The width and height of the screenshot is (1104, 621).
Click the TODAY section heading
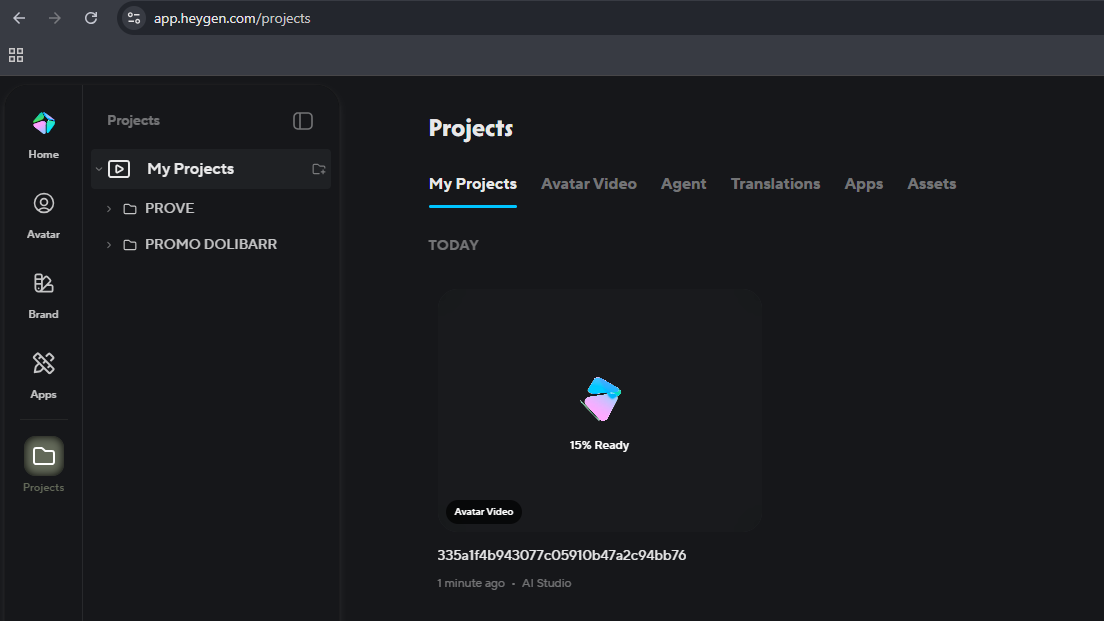453,245
